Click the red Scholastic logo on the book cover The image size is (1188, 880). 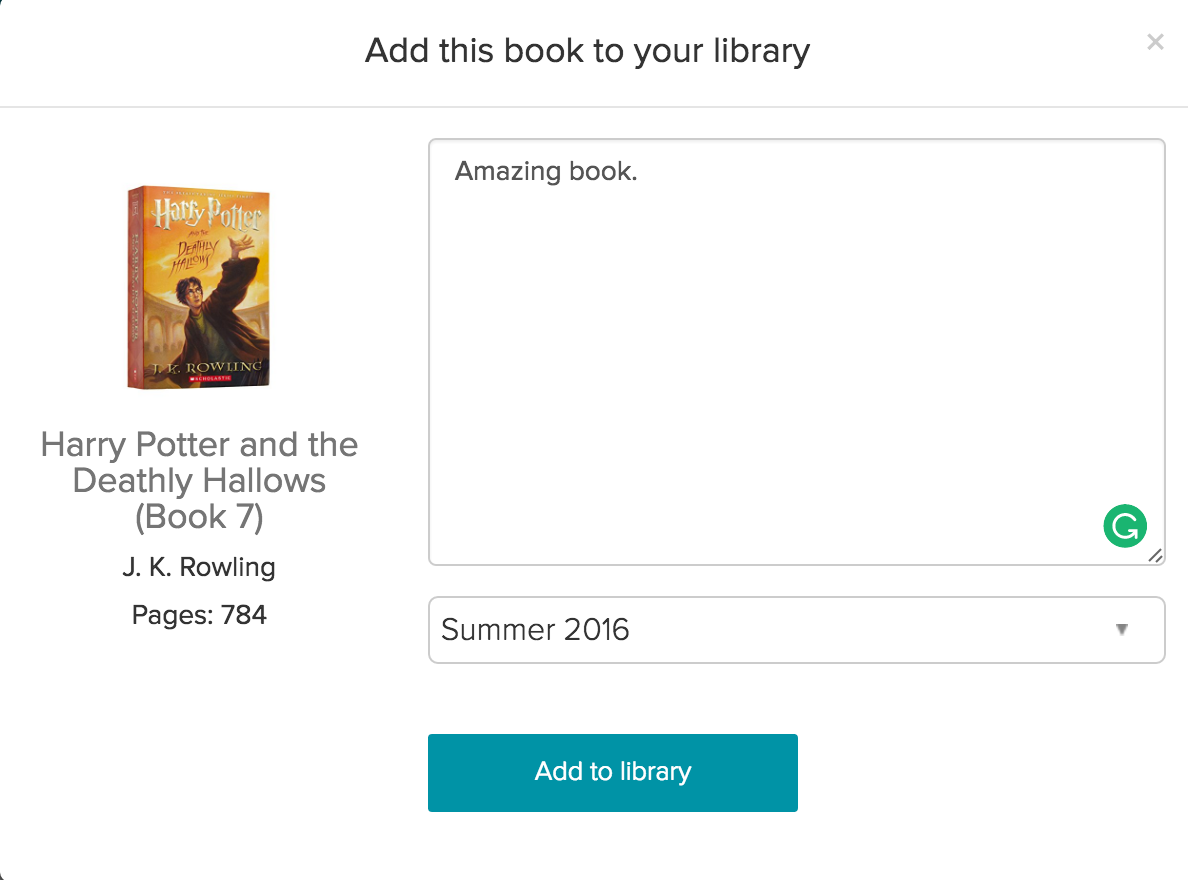click(211, 377)
